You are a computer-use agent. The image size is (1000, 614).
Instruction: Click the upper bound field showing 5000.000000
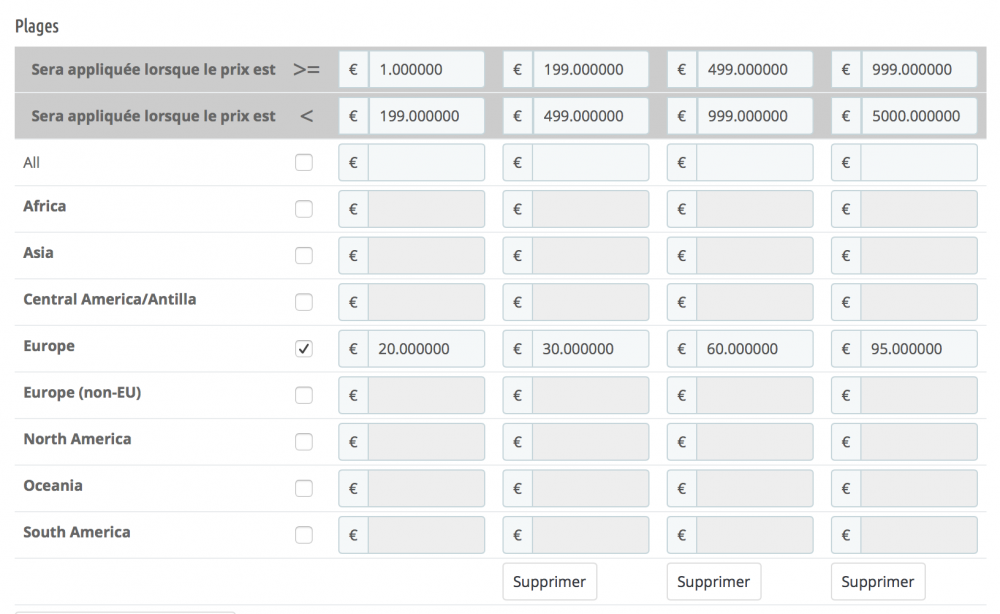917,116
